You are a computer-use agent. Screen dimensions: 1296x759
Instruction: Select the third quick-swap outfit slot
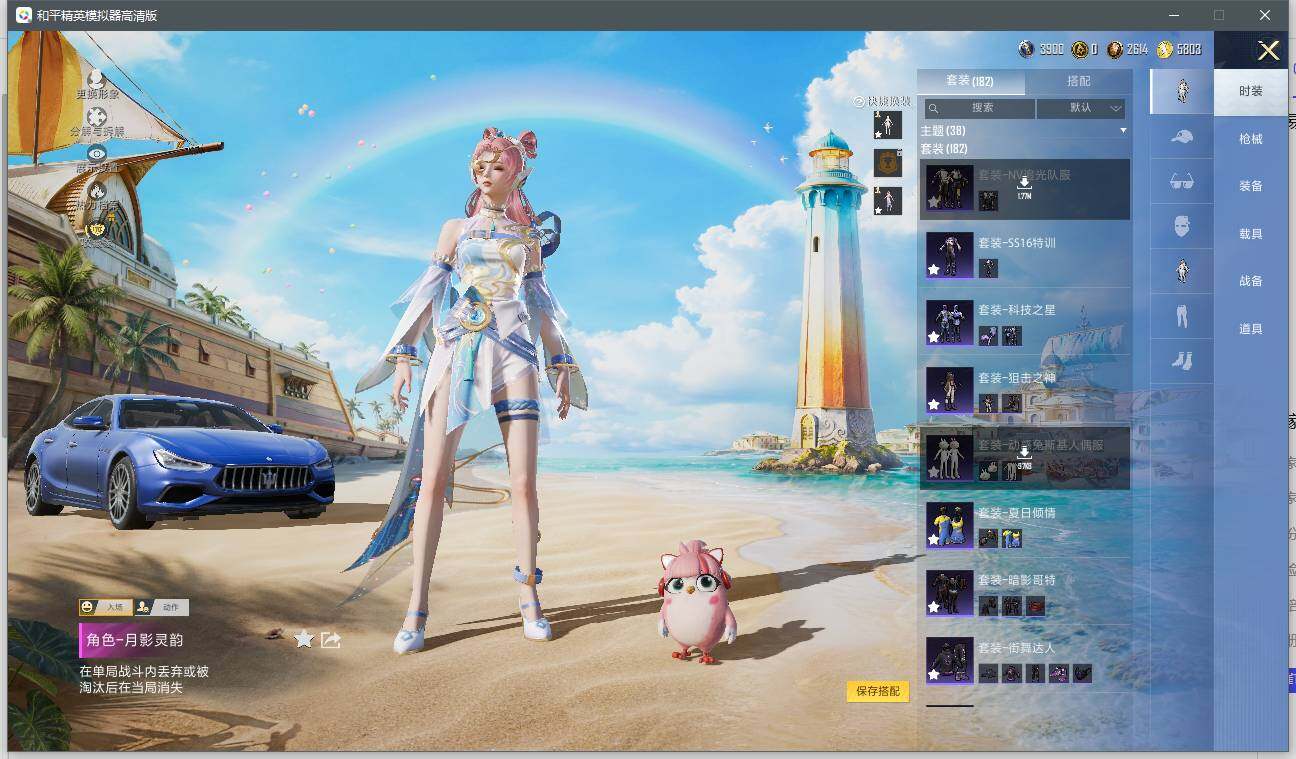point(888,200)
